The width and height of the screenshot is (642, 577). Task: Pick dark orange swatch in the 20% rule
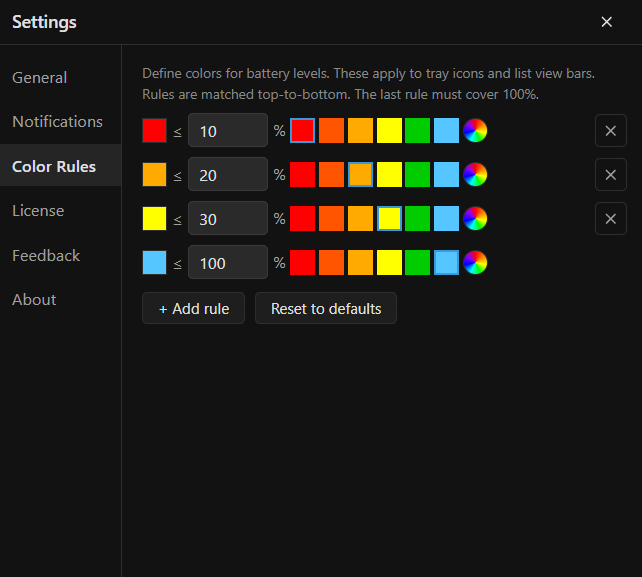click(x=331, y=174)
